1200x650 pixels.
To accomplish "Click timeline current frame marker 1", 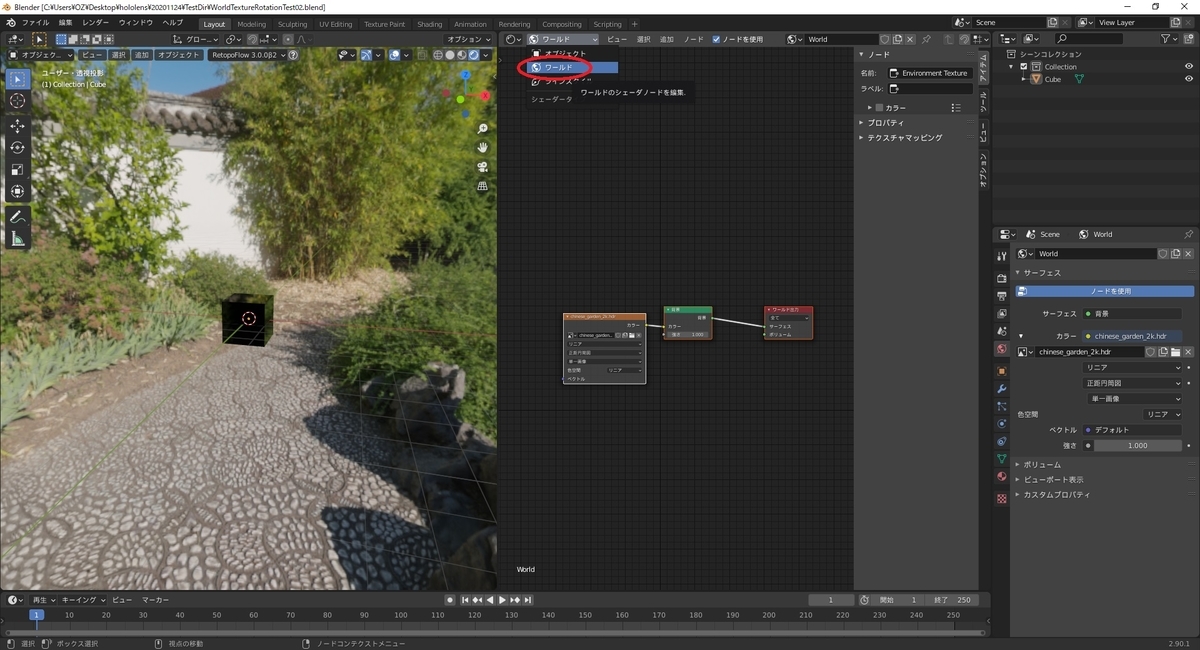I will tap(36, 615).
